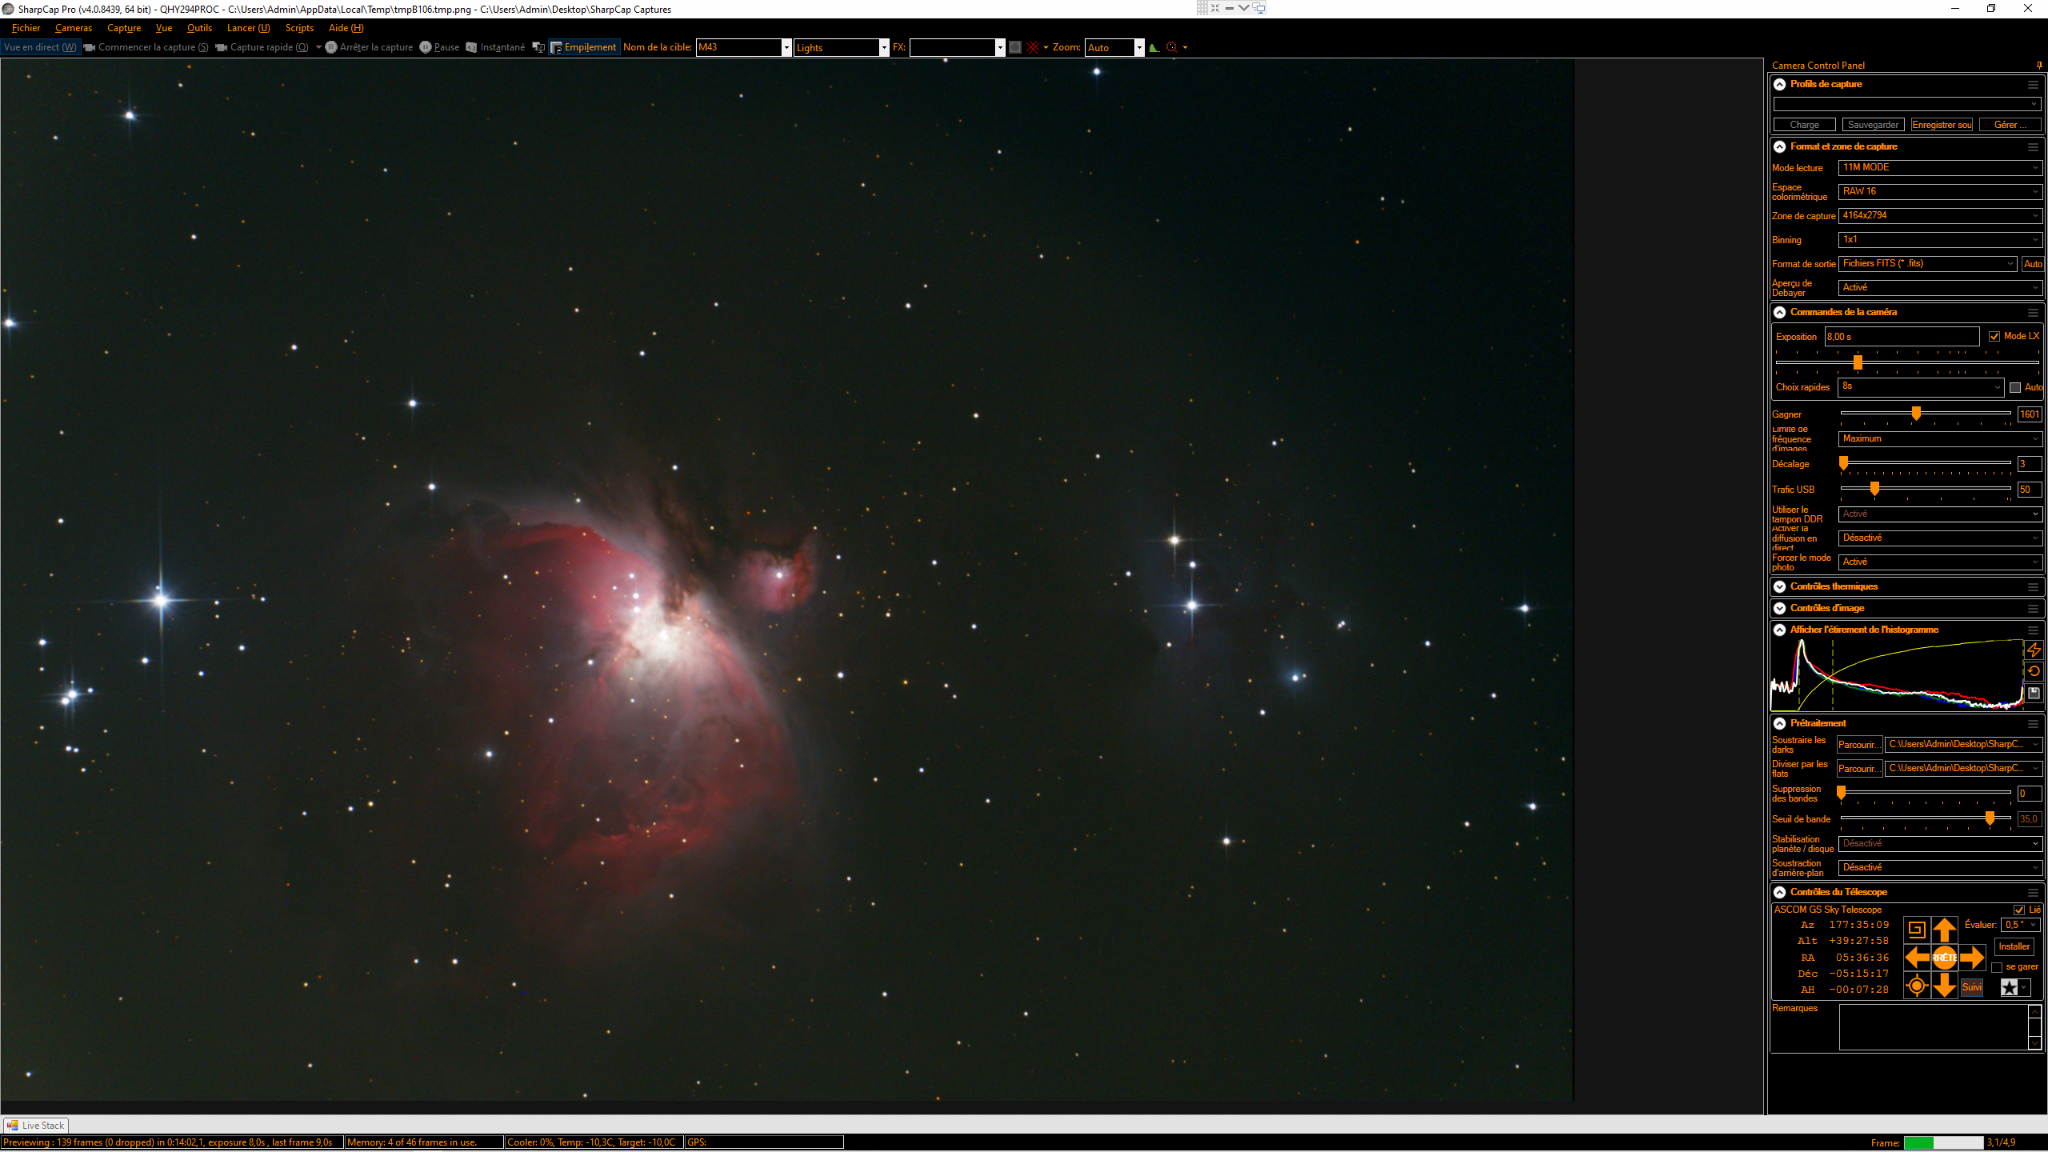Click Parcourir for Diviser par les flats
Viewport: 2048px width, 1152px height.
pyautogui.click(x=1858, y=768)
